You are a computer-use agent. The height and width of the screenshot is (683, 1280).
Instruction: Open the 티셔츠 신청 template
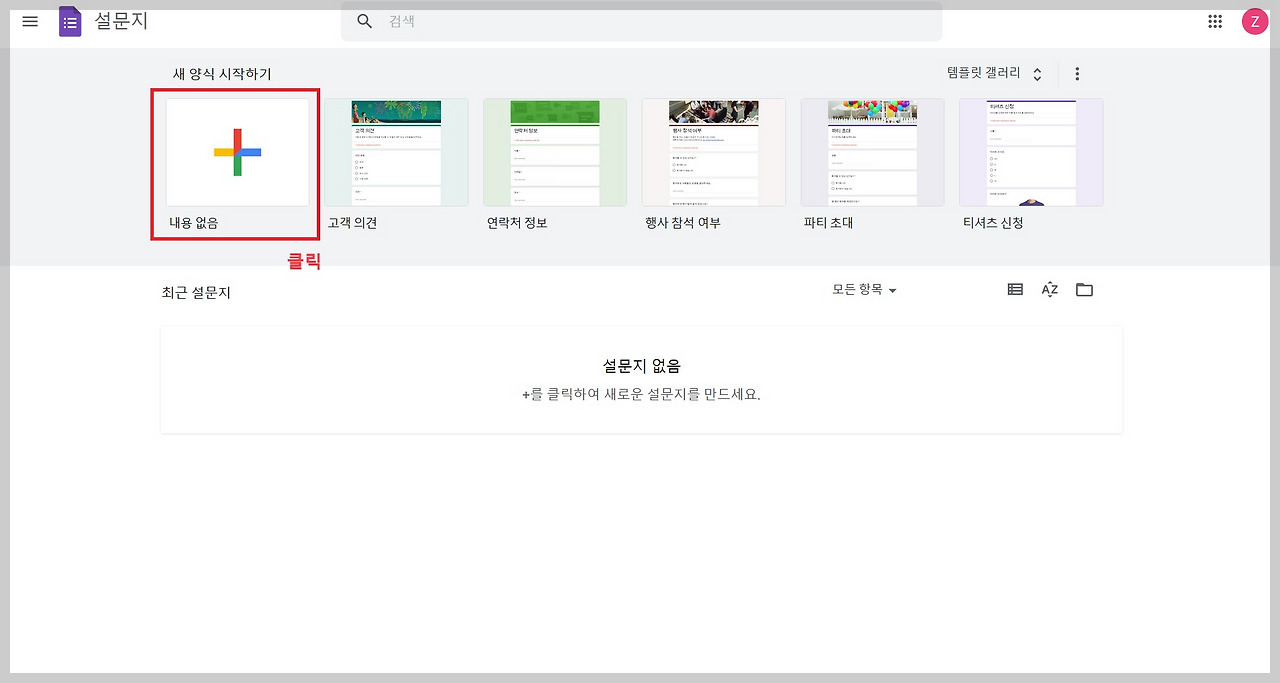point(1031,152)
